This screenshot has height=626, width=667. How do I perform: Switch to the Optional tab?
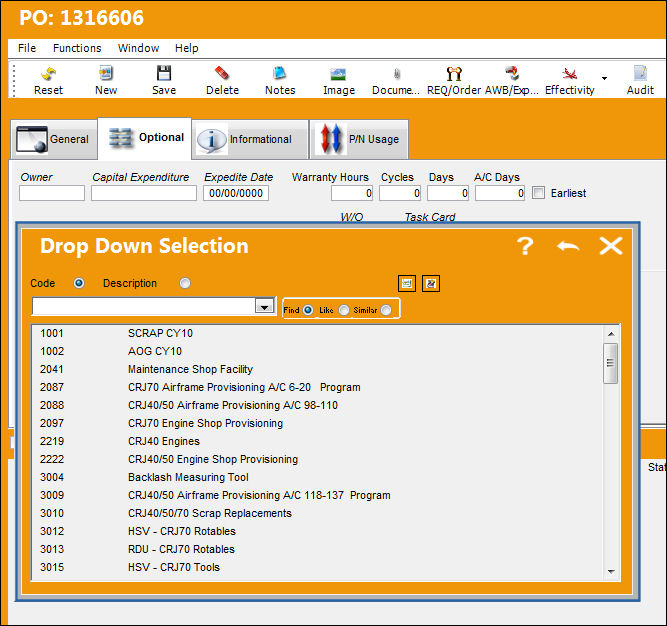tap(145, 138)
